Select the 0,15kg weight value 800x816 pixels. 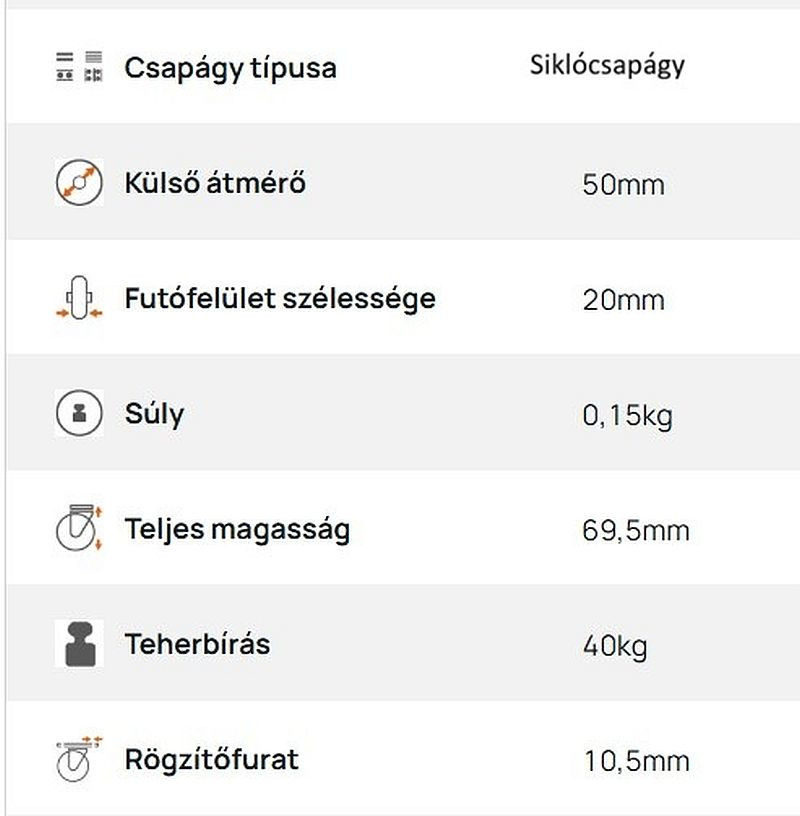click(628, 417)
